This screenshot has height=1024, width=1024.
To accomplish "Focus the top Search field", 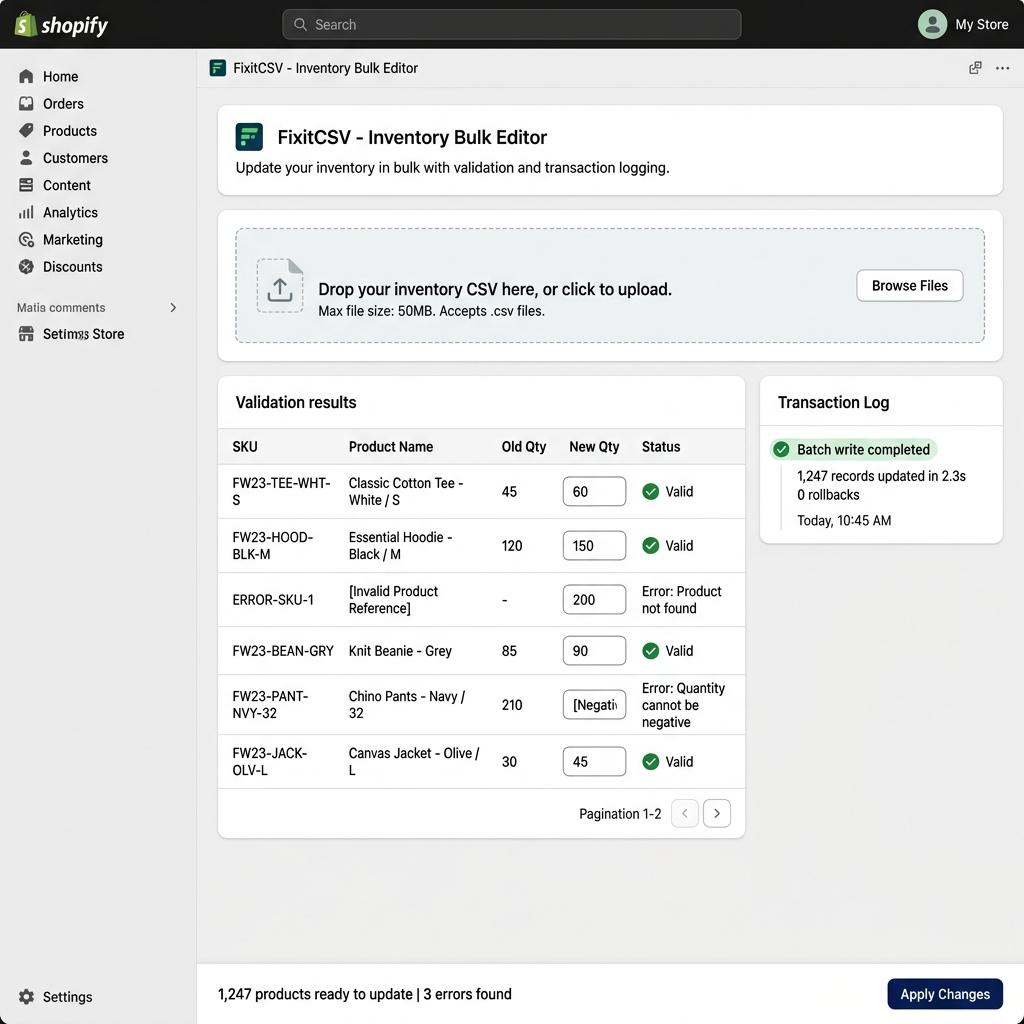I will (x=511, y=25).
